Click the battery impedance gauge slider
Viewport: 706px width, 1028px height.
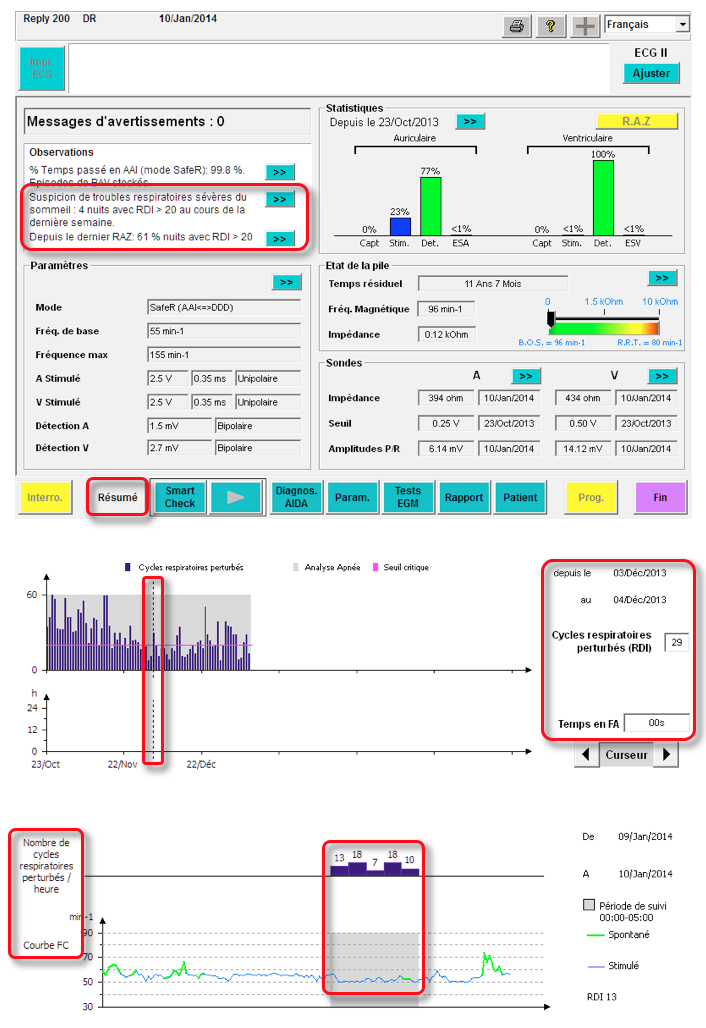549,319
